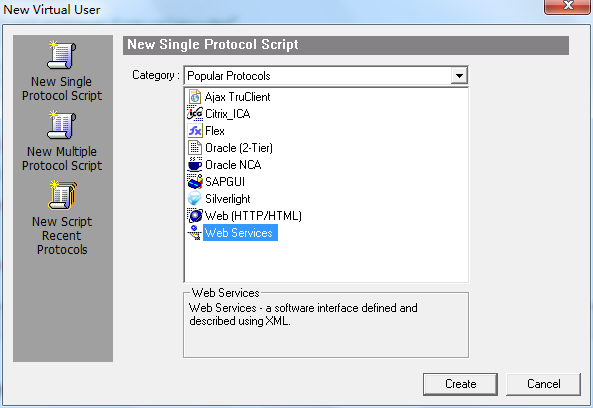Select the Citrix_ICA protocol icon
This screenshot has width=593, height=408.
point(195,114)
